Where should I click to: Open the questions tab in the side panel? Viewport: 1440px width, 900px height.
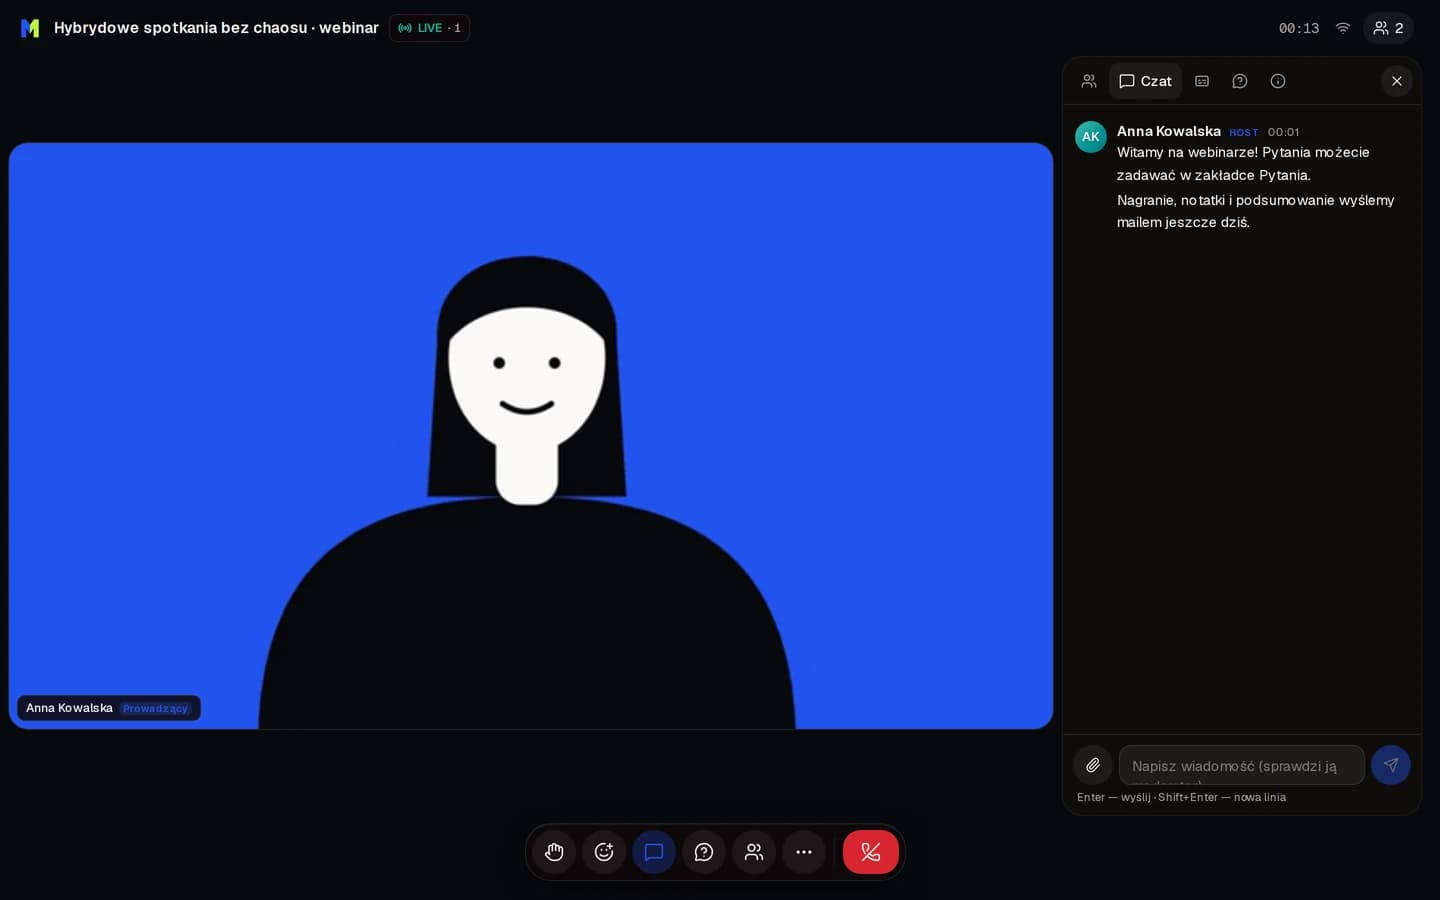pyautogui.click(x=1240, y=81)
